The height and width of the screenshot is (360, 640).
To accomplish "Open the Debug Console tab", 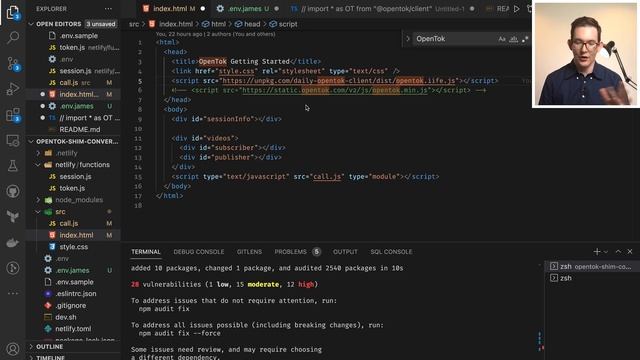I will click(199, 252).
